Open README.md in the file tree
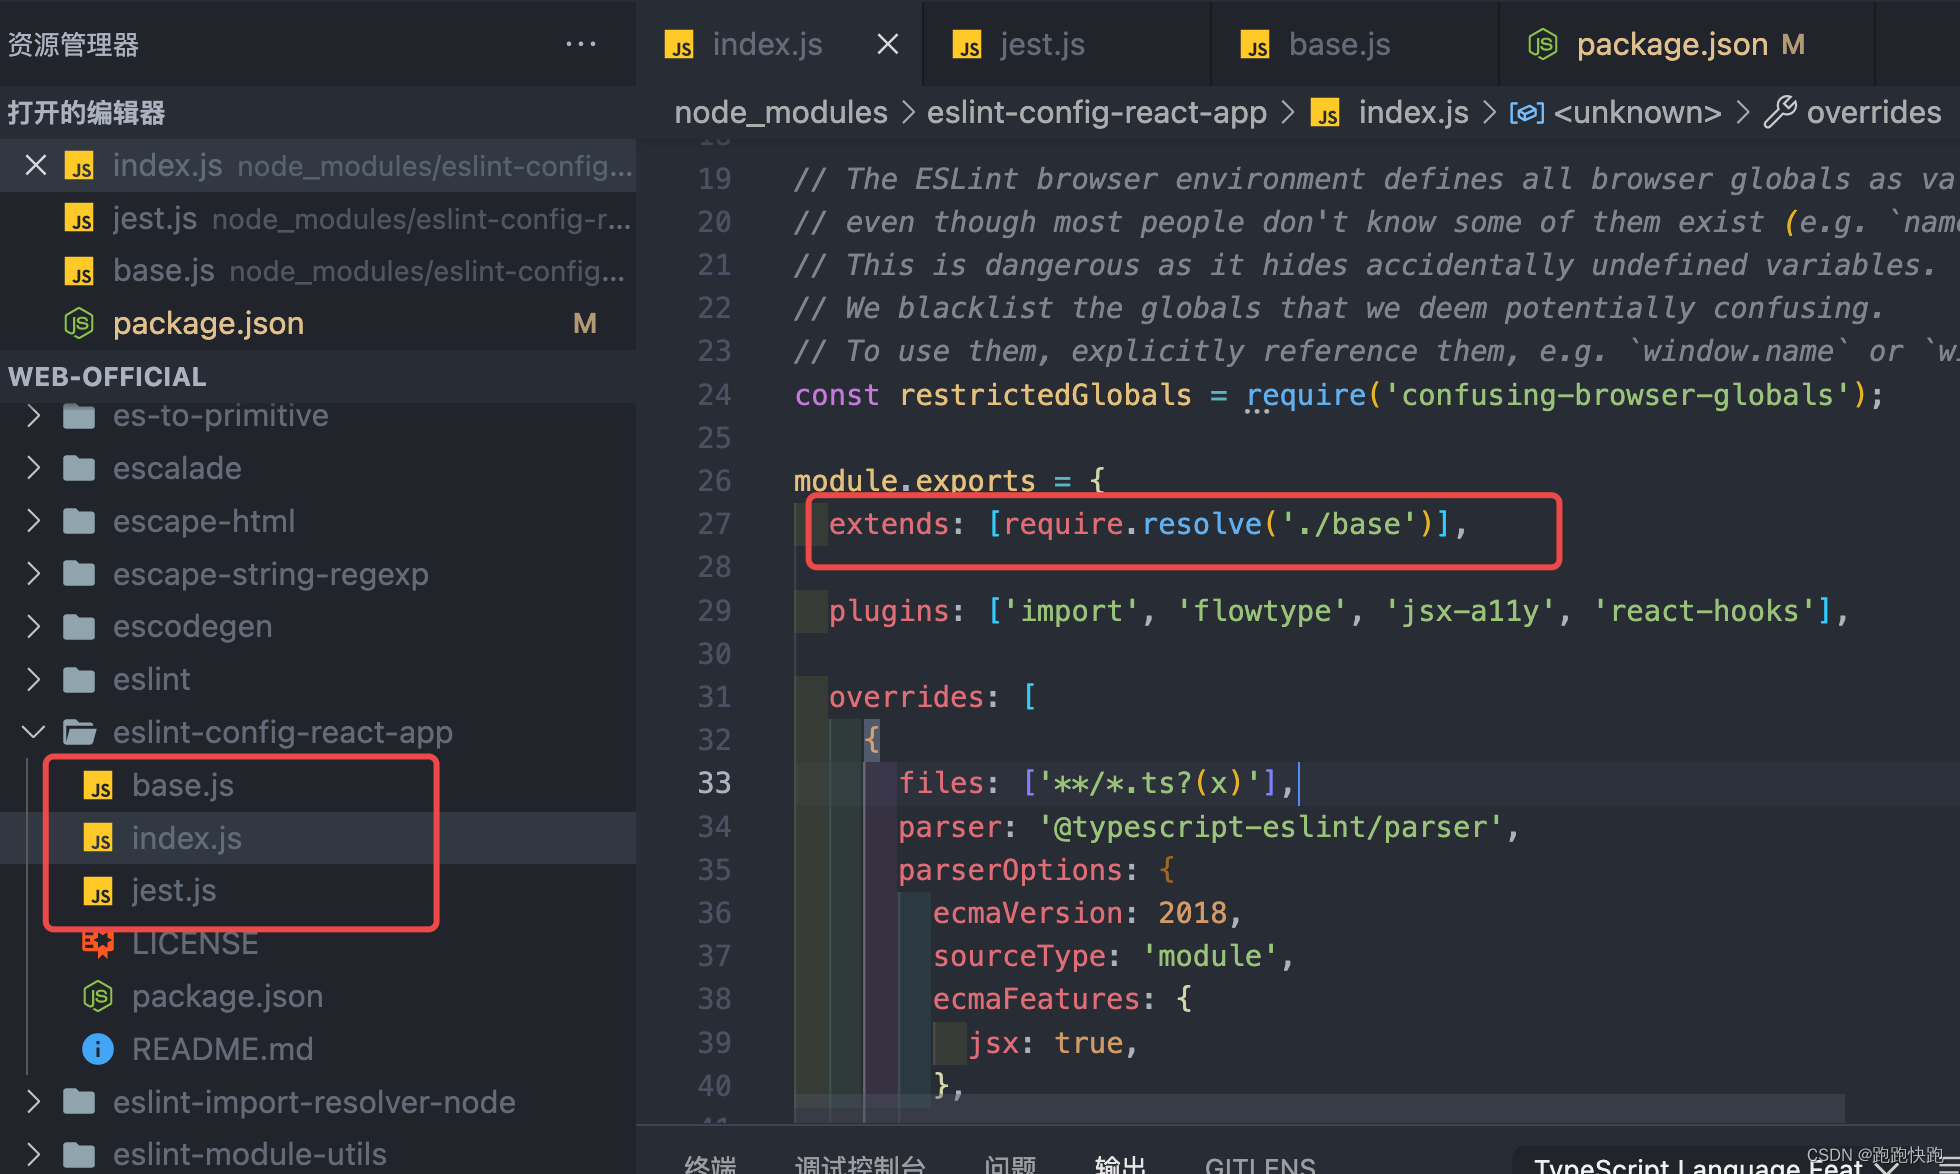Viewport: 1960px width, 1174px height. (318, 1049)
